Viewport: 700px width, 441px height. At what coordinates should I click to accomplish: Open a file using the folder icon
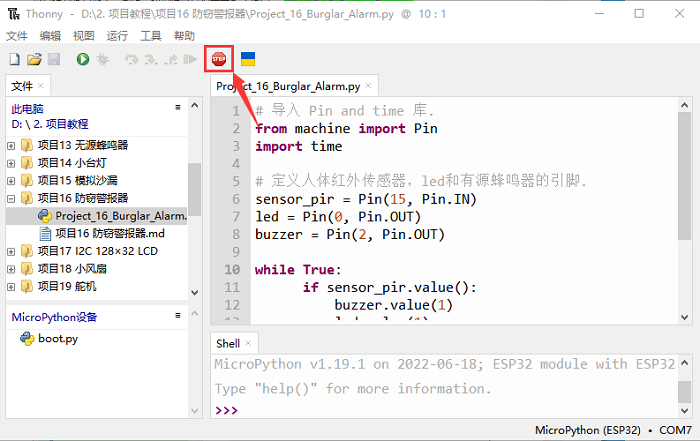pyautogui.click(x=34, y=60)
